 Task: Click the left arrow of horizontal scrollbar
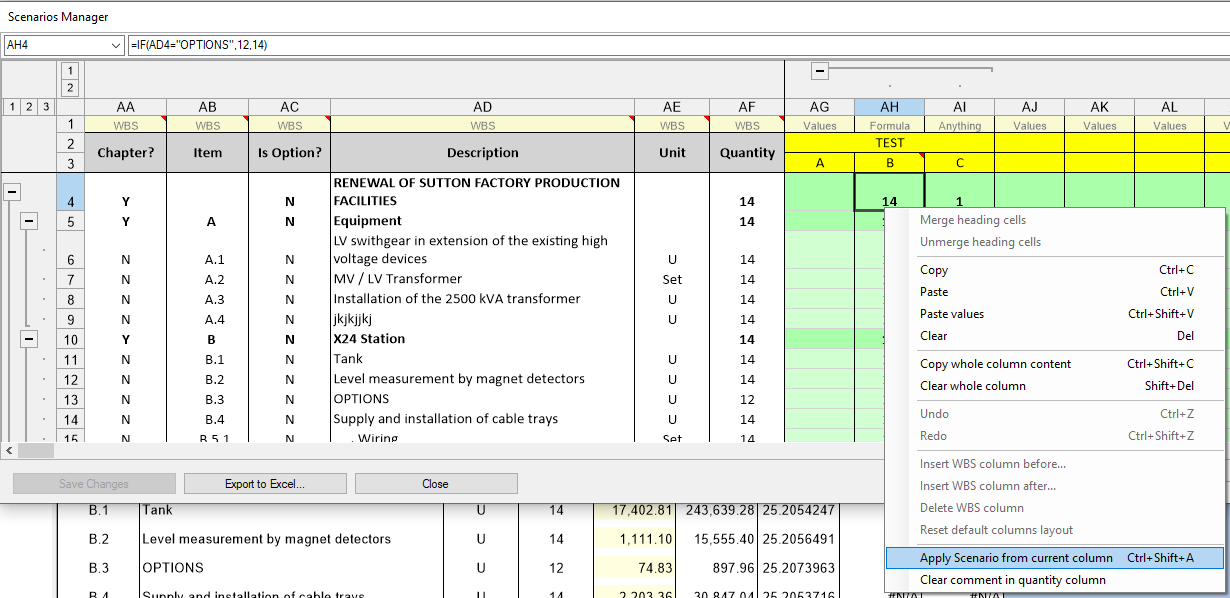[x=9, y=451]
